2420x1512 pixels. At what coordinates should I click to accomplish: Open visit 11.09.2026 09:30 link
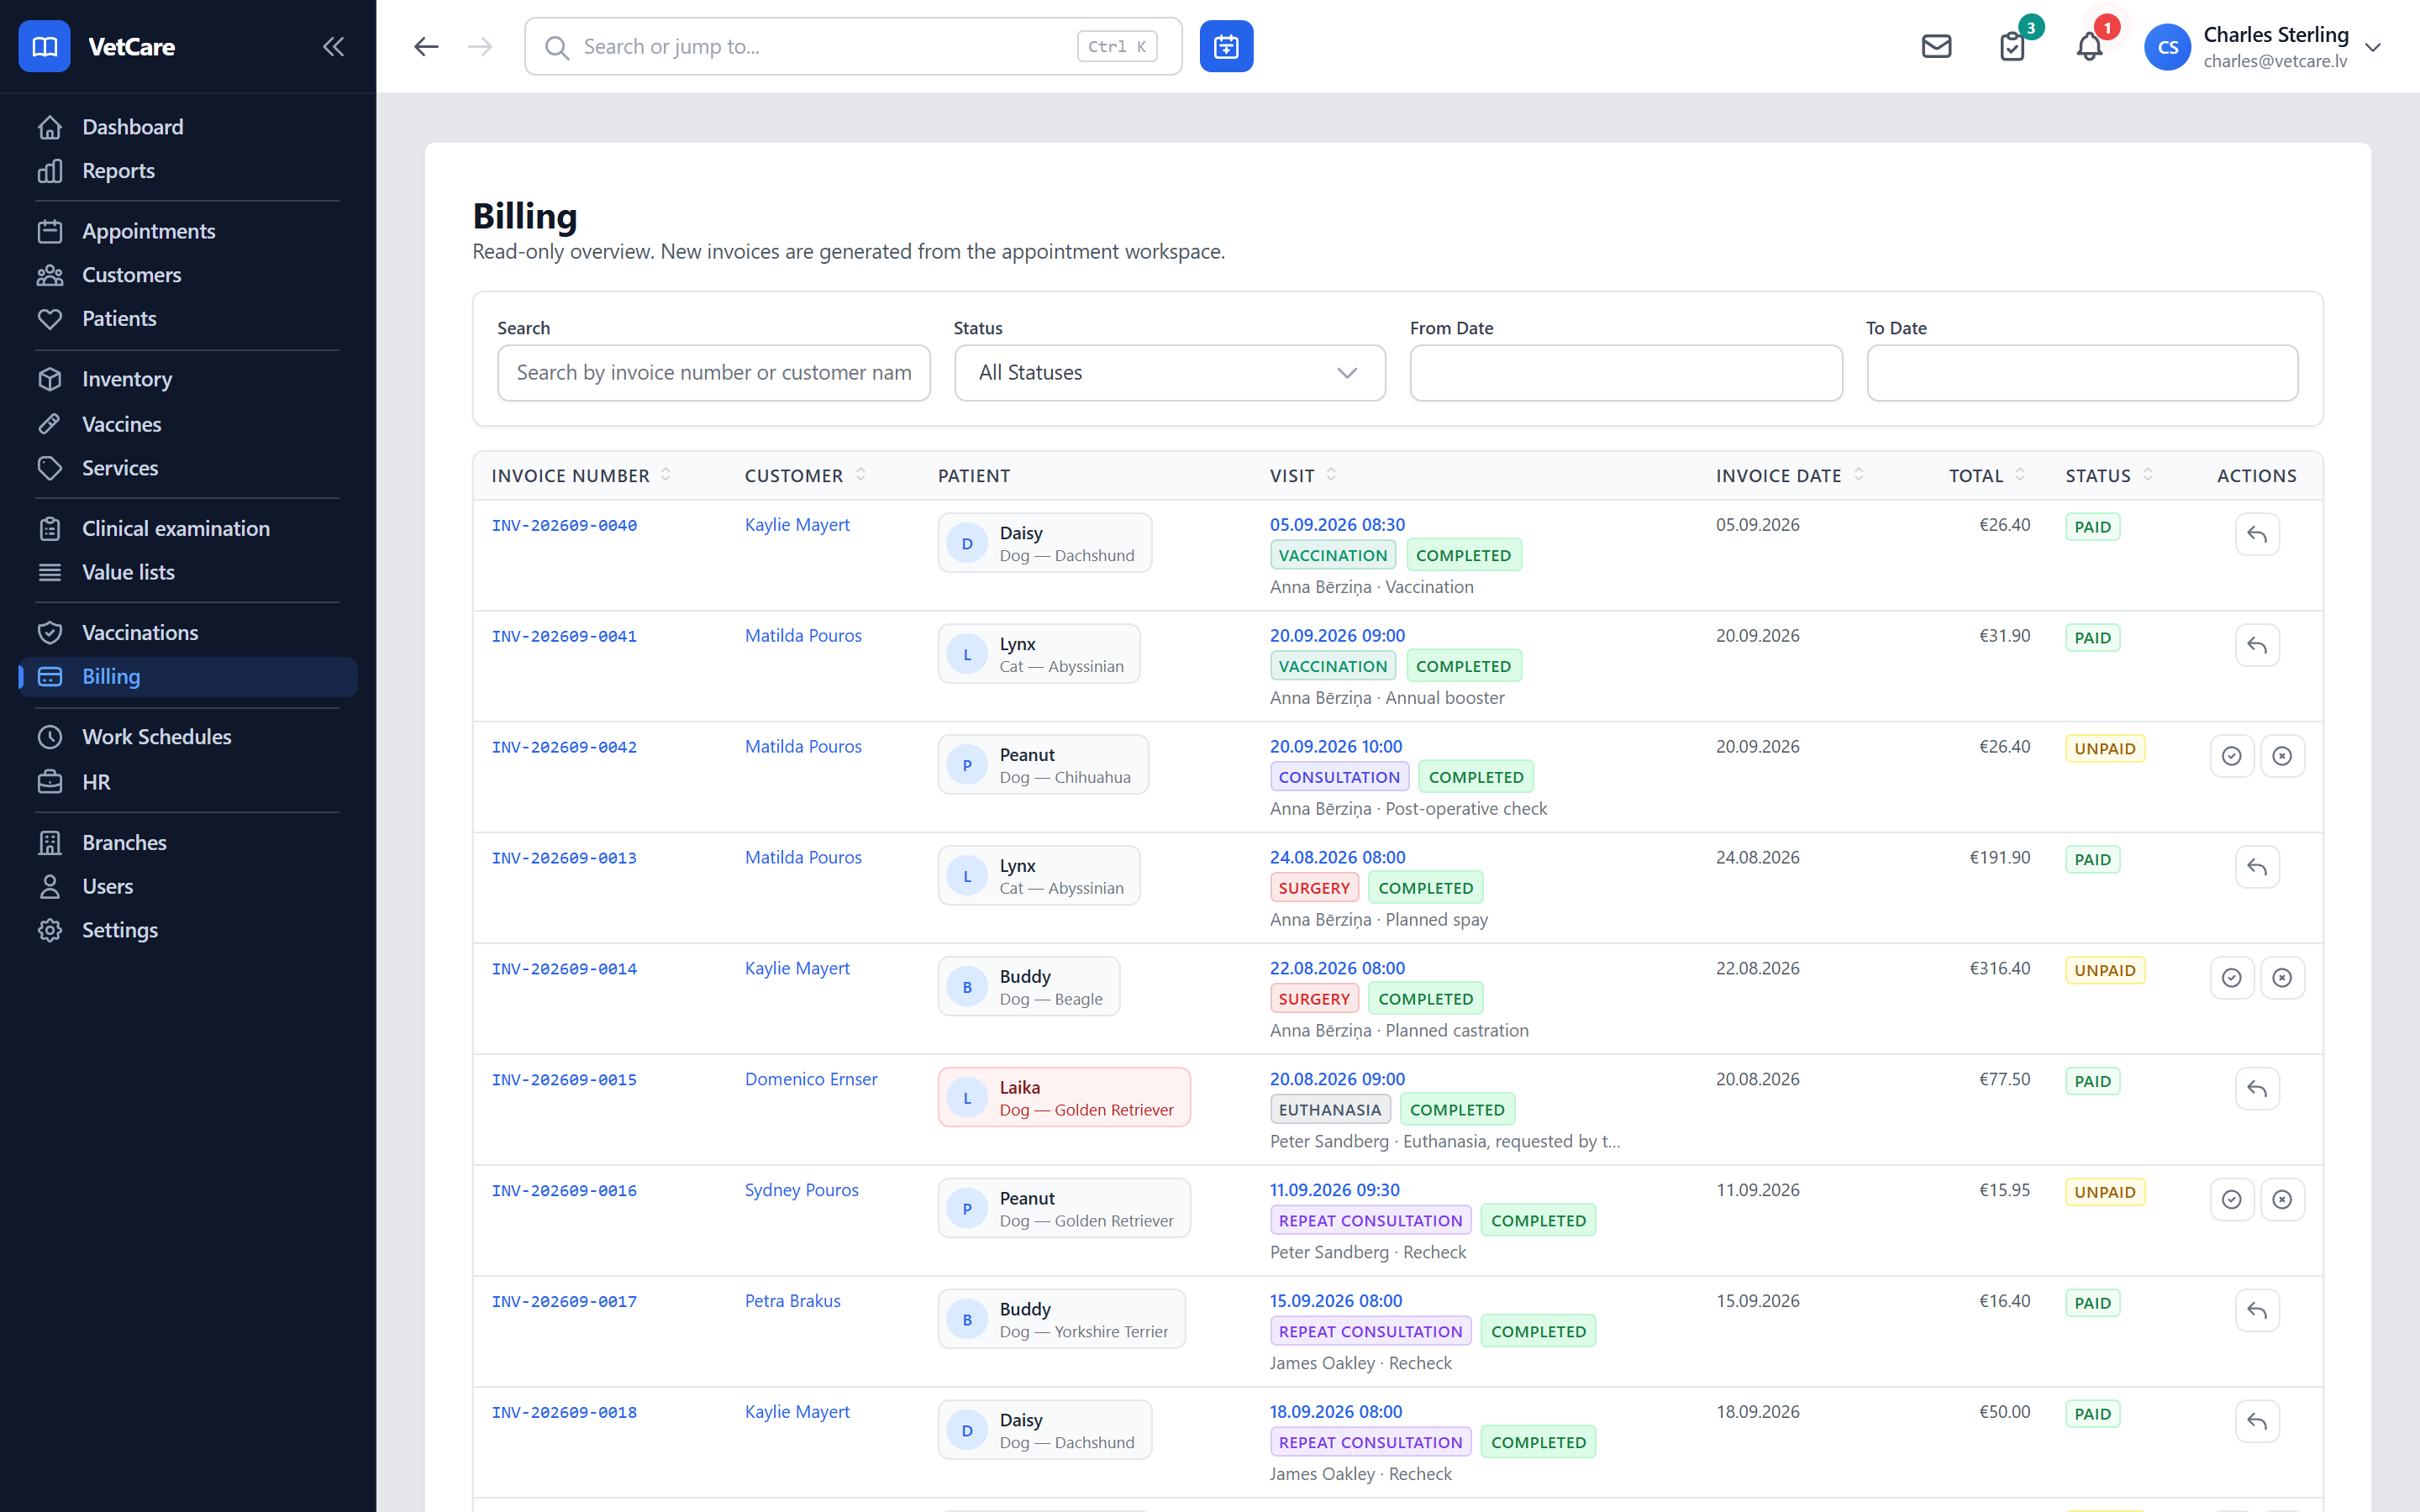pos(1334,1190)
